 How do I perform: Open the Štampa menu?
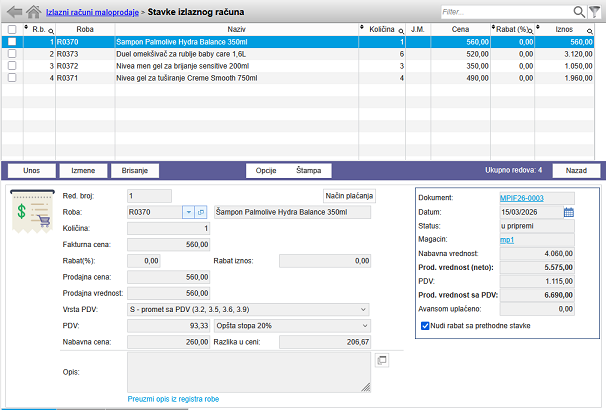(x=308, y=171)
